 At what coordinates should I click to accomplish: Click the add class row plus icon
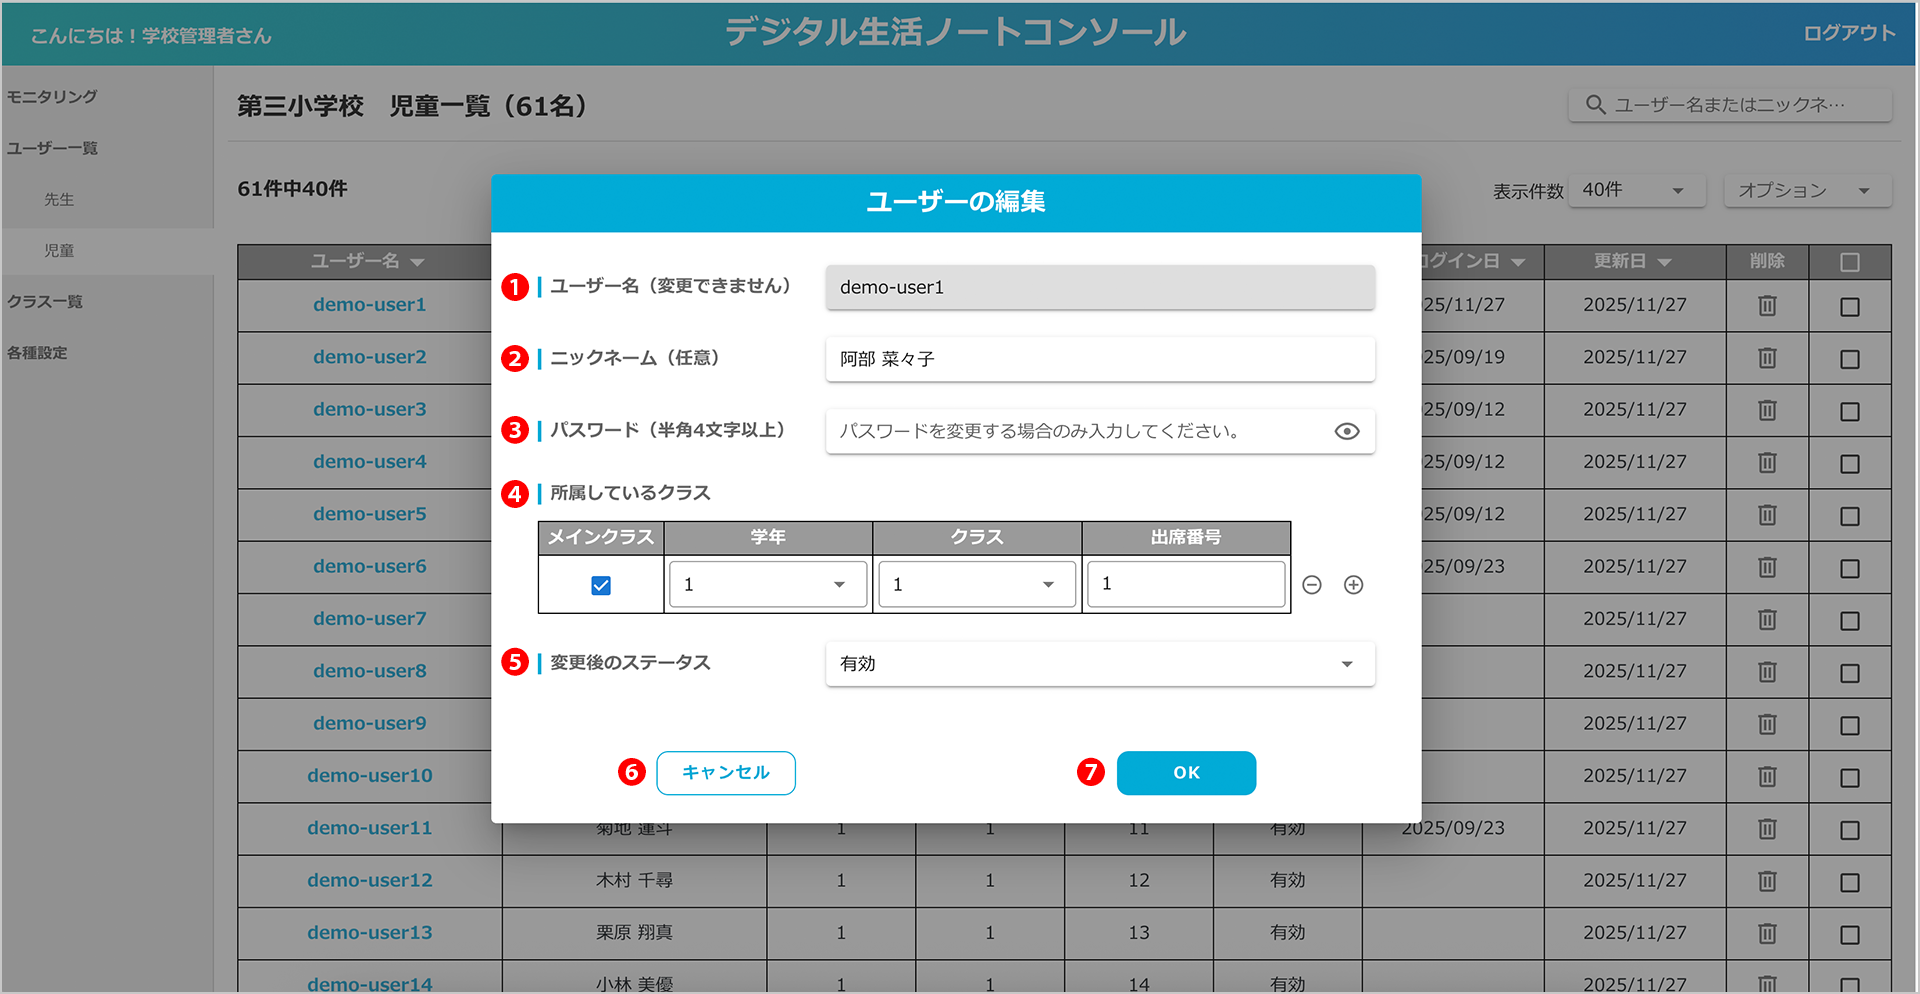(x=1353, y=585)
